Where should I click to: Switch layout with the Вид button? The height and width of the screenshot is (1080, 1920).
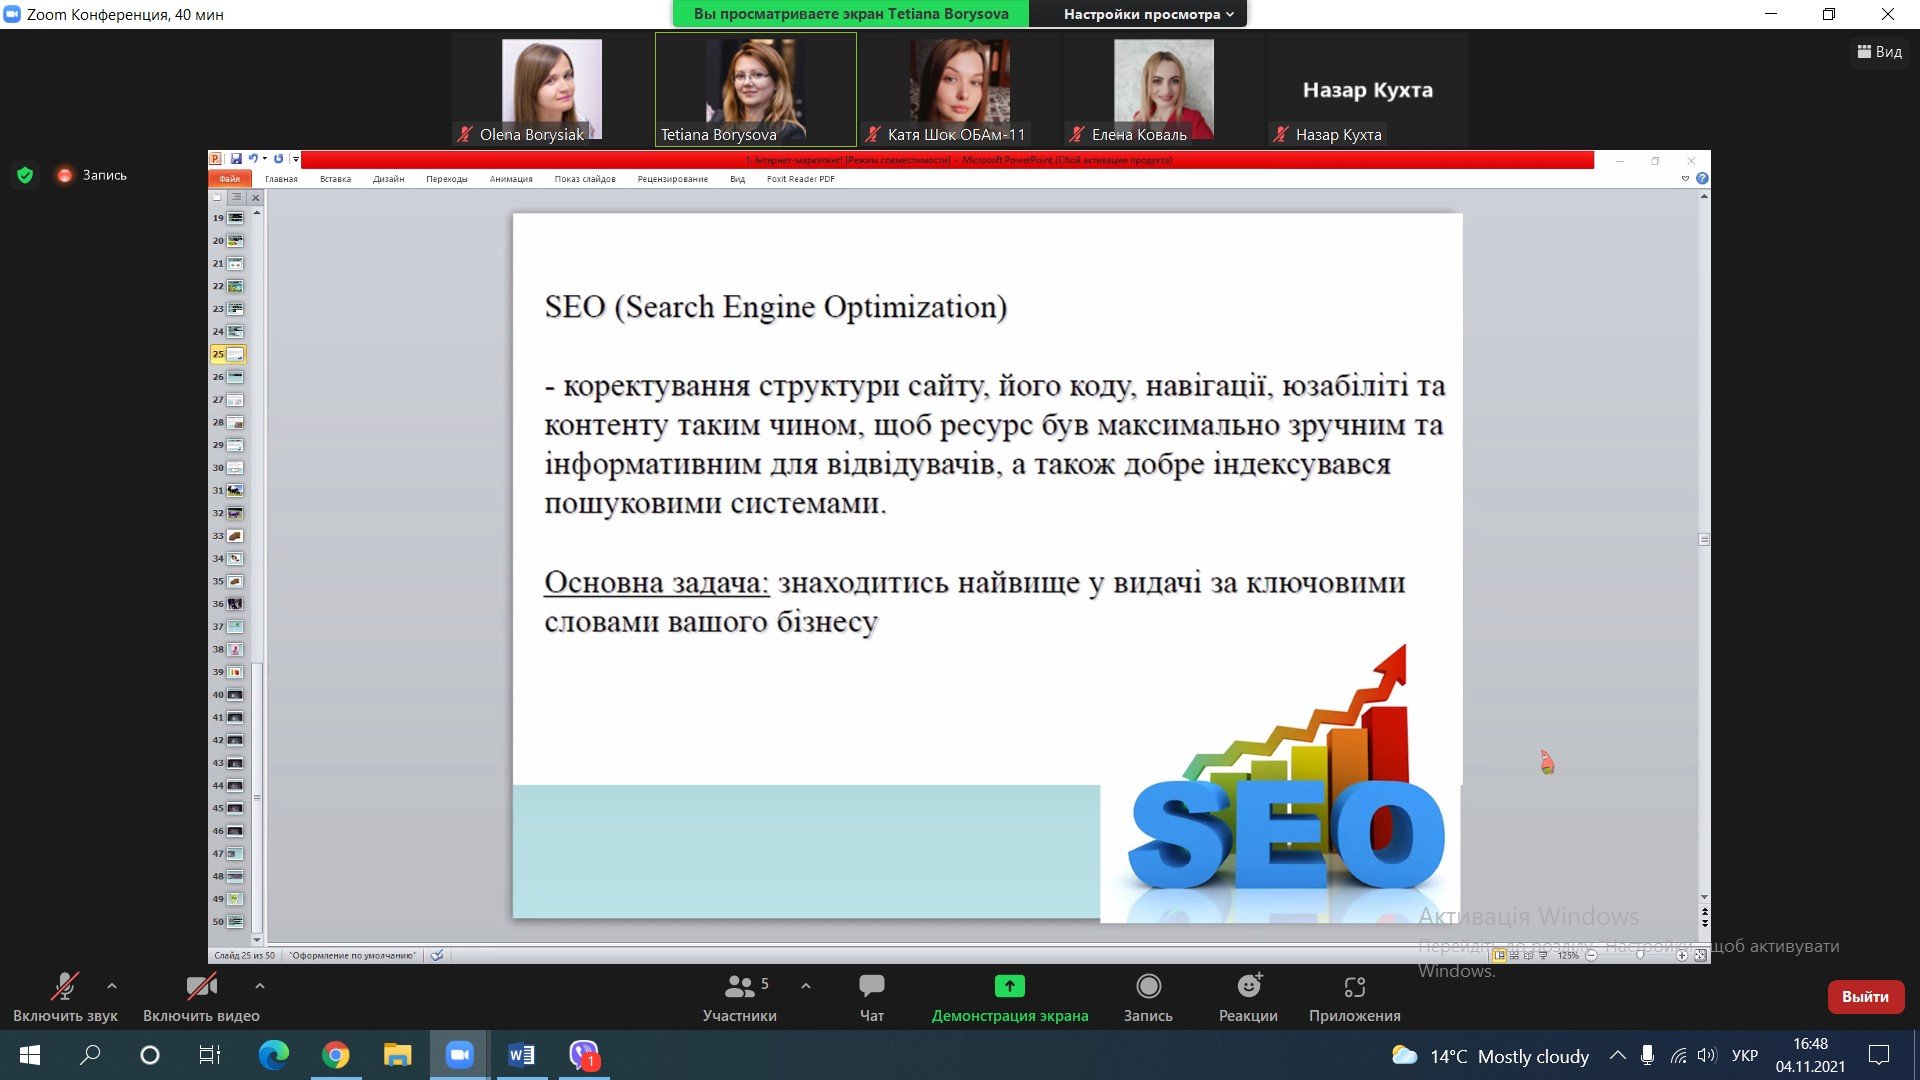(1880, 52)
